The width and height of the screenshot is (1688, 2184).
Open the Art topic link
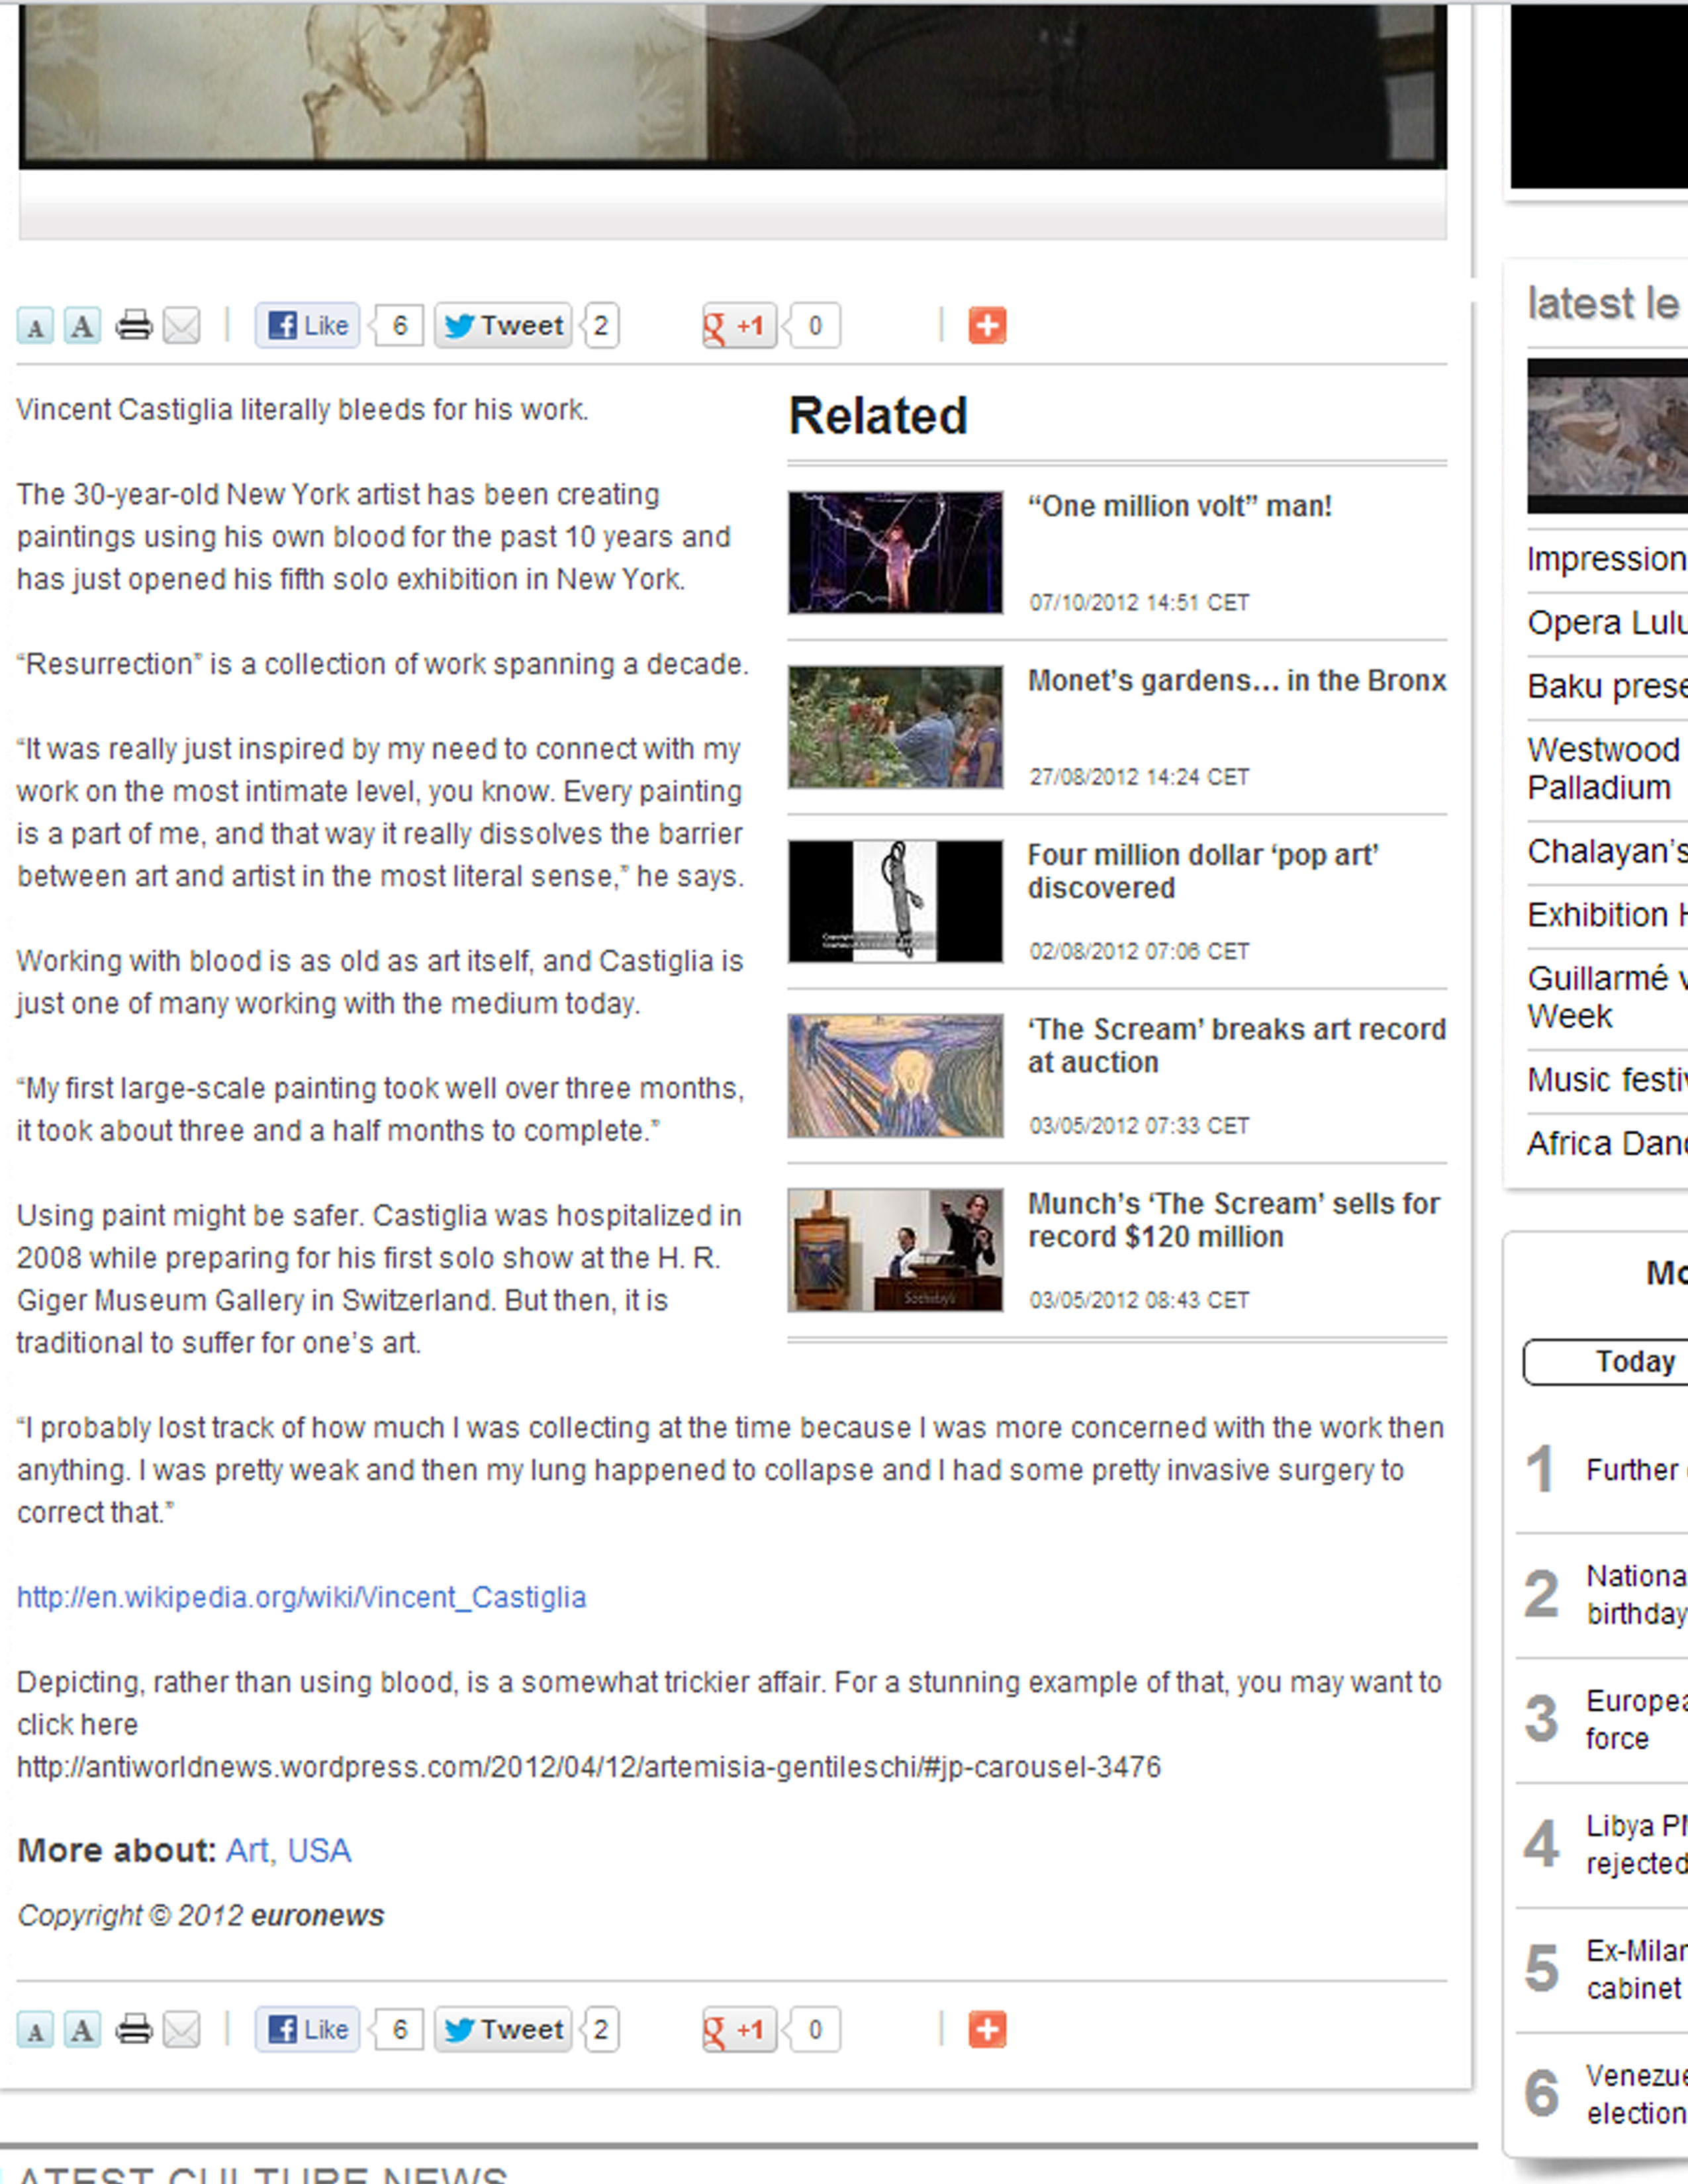point(247,1851)
